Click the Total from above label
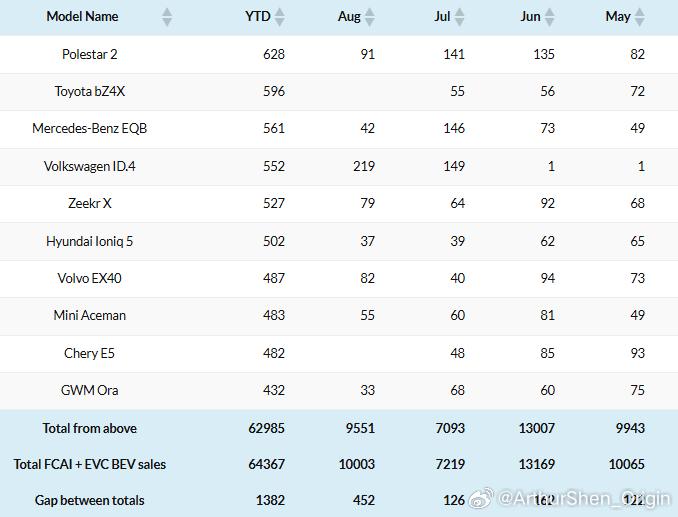The width and height of the screenshot is (678, 517). coord(90,428)
